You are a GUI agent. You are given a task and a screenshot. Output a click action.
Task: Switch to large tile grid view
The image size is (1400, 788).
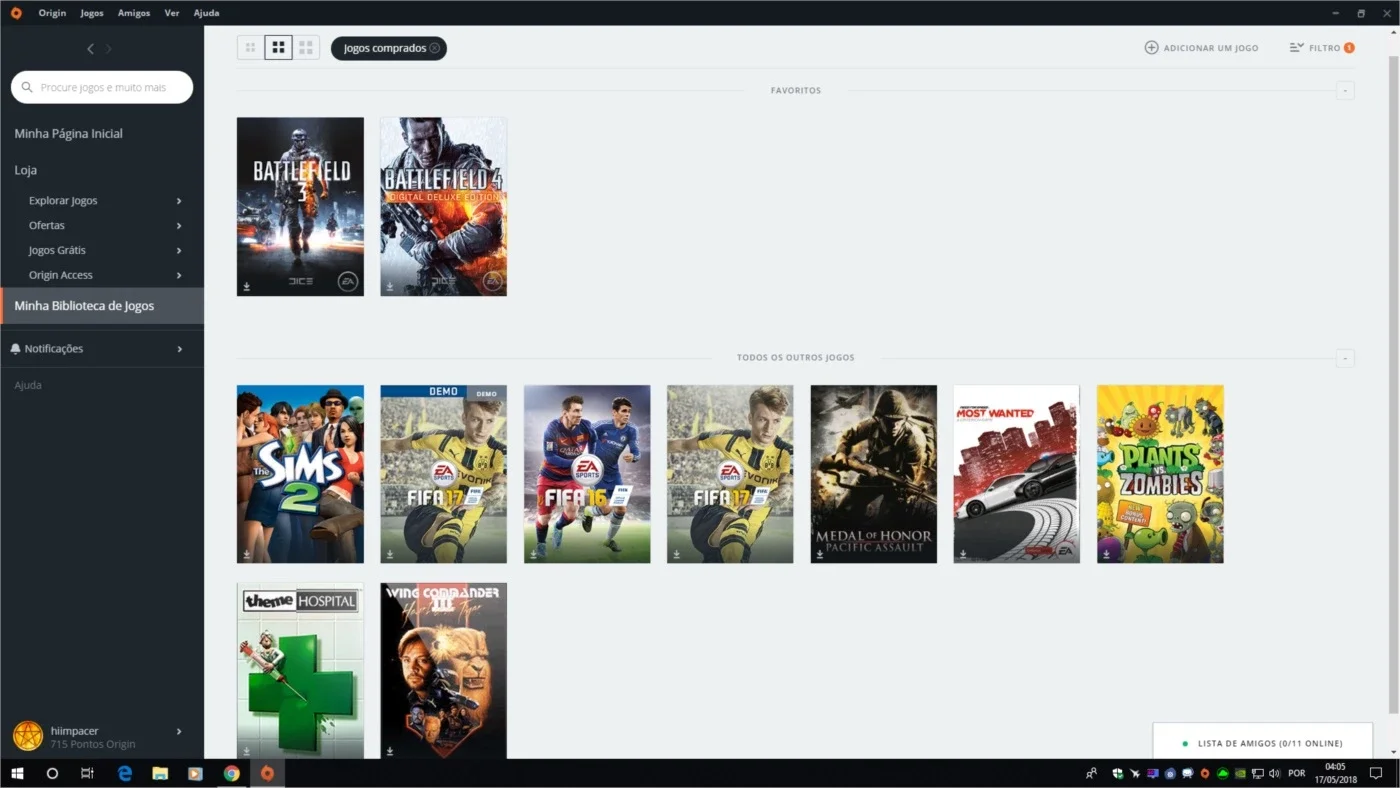(x=306, y=47)
